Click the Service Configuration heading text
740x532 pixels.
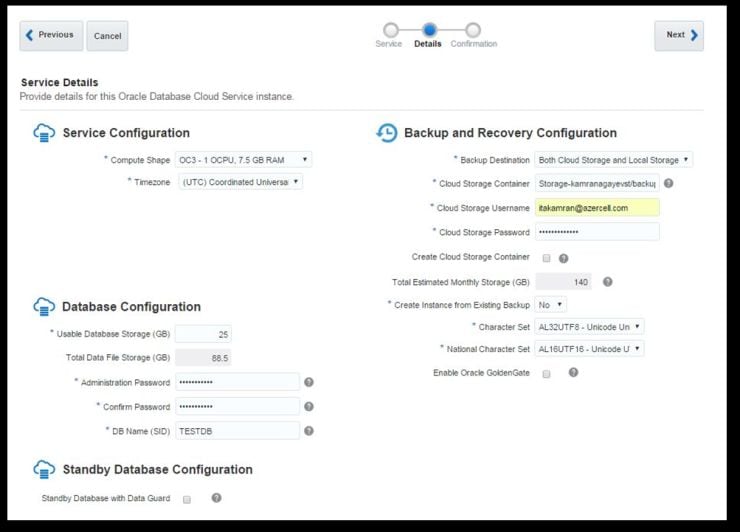[126, 133]
